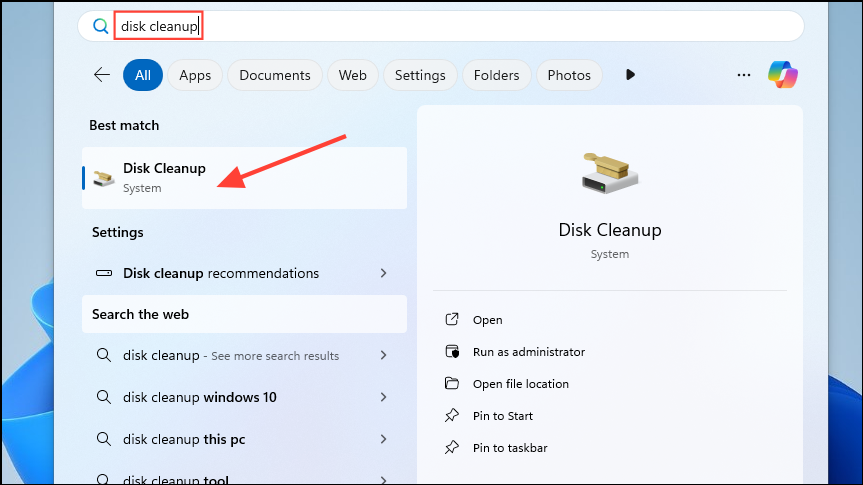863x485 pixels.
Task: Switch to the Folders filter tab
Action: click(496, 75)
